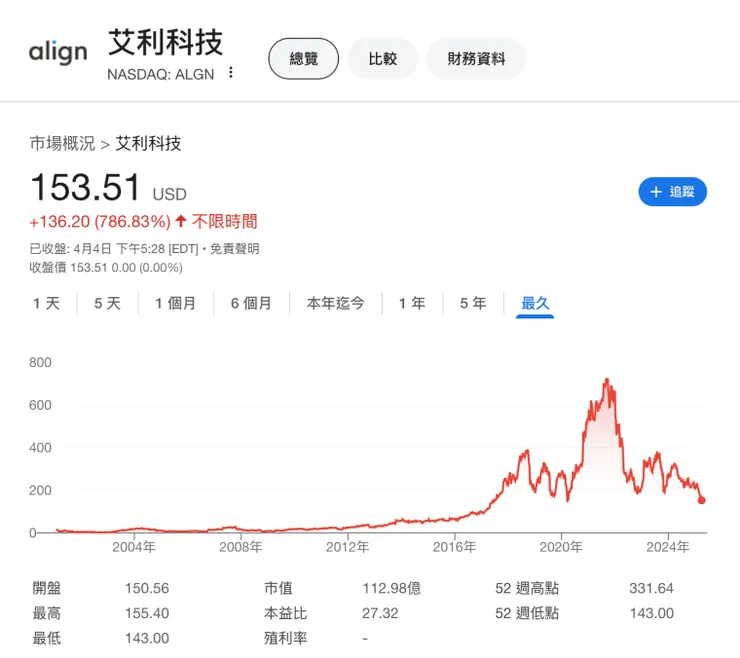The width and height of the screenshot is (740, 658).
Task: Click the 600 y-axis label
Action: coord(40,405)
